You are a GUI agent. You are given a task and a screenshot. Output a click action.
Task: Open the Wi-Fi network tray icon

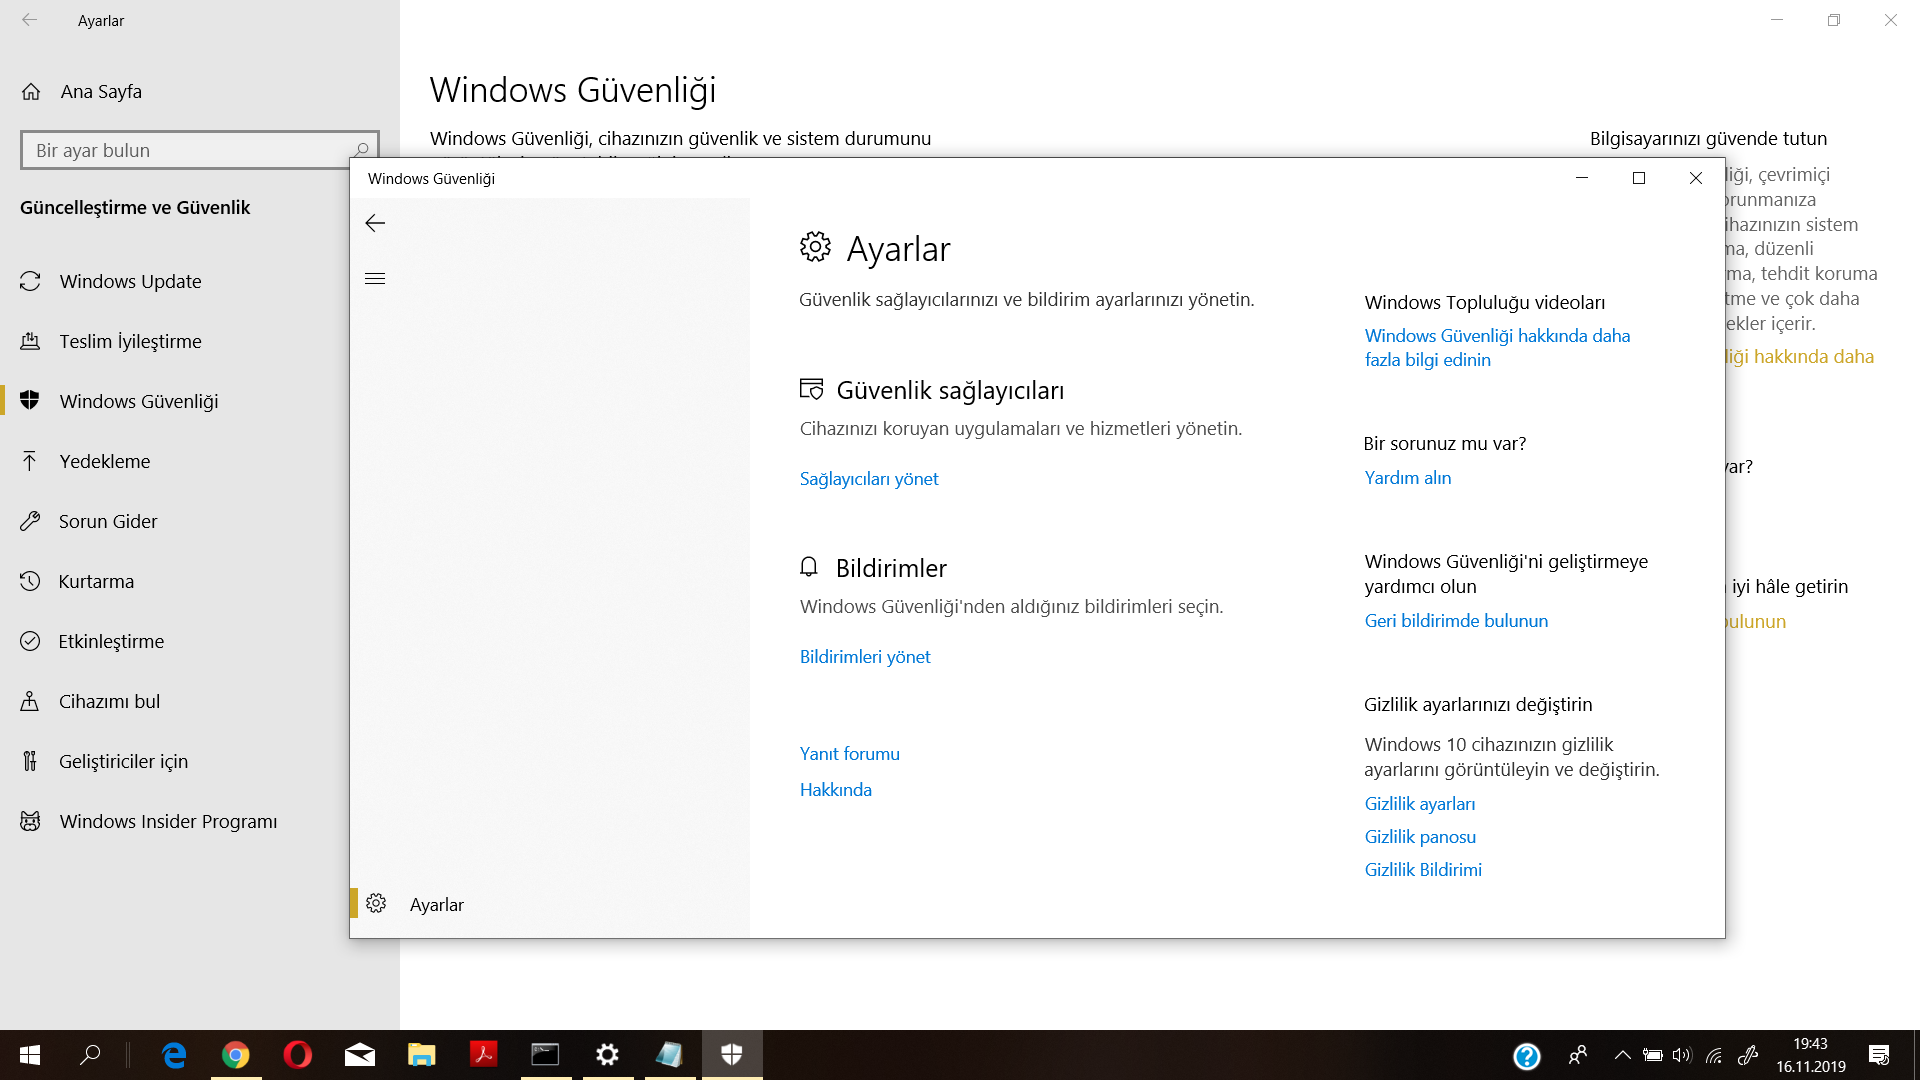(1714, 1055)
